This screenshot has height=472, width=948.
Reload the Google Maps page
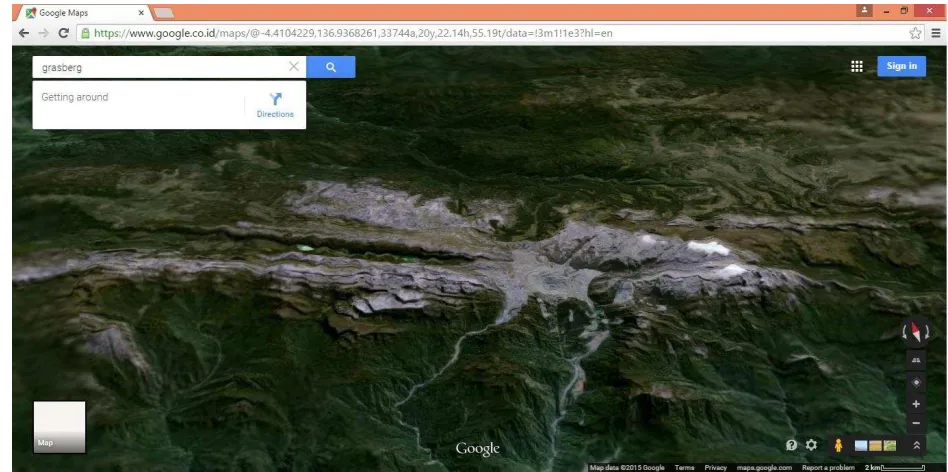click(x=63, y=33)
